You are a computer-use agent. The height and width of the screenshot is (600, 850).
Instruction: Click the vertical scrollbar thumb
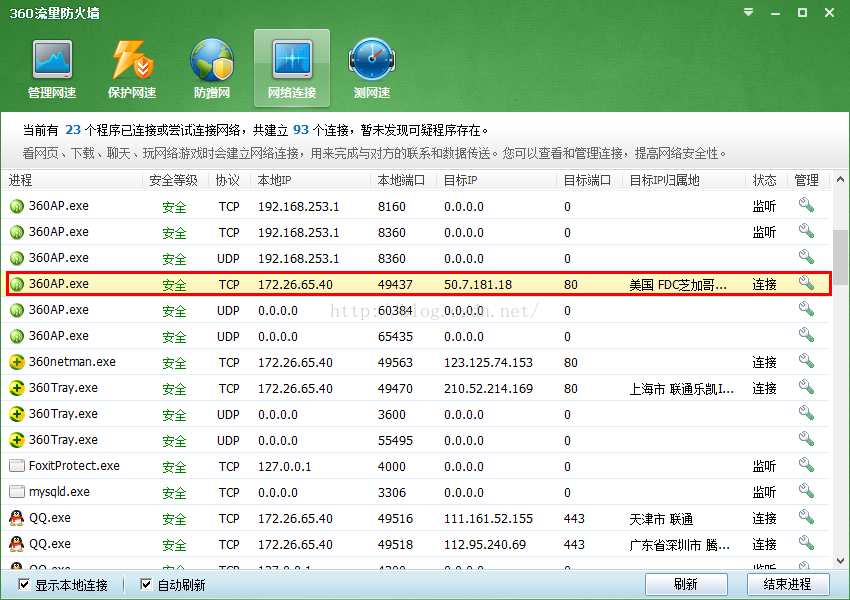(841, 257)
